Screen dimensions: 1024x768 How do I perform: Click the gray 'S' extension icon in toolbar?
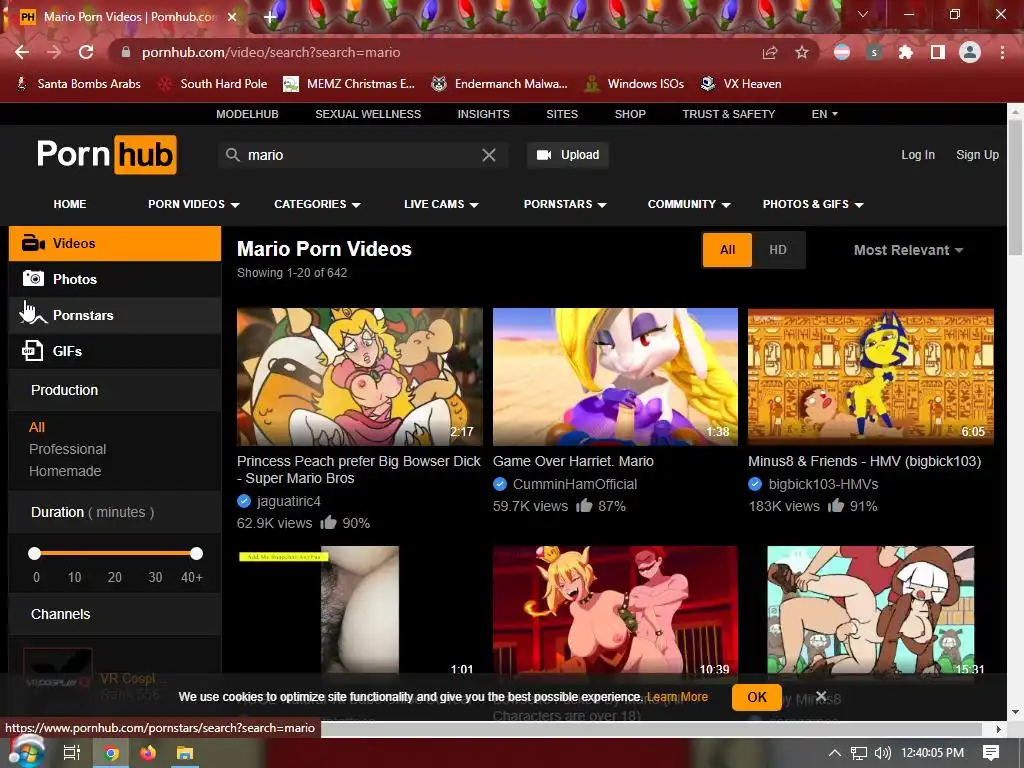[x=874, y=52]
